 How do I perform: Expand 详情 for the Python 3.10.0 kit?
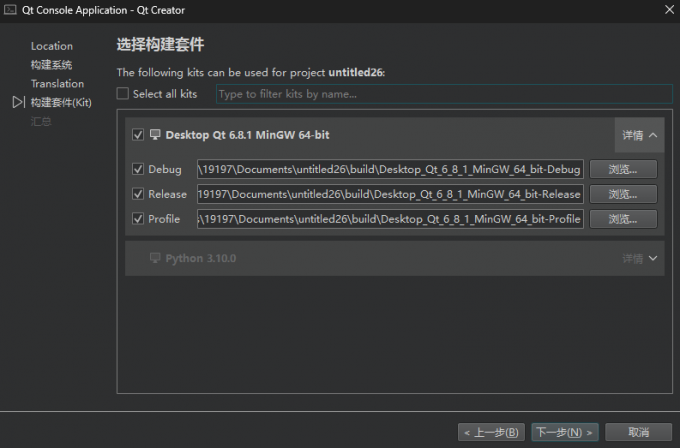(639, 258)
